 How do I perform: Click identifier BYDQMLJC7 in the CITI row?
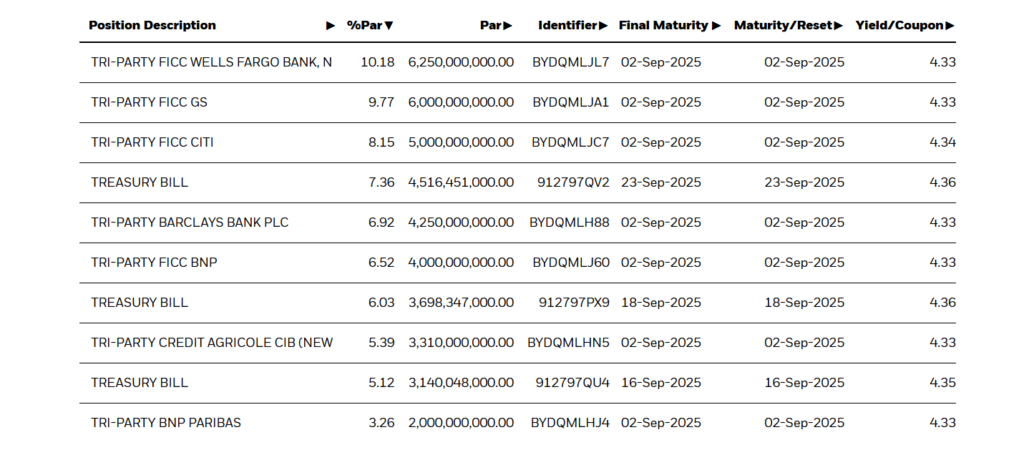point(570,142)
